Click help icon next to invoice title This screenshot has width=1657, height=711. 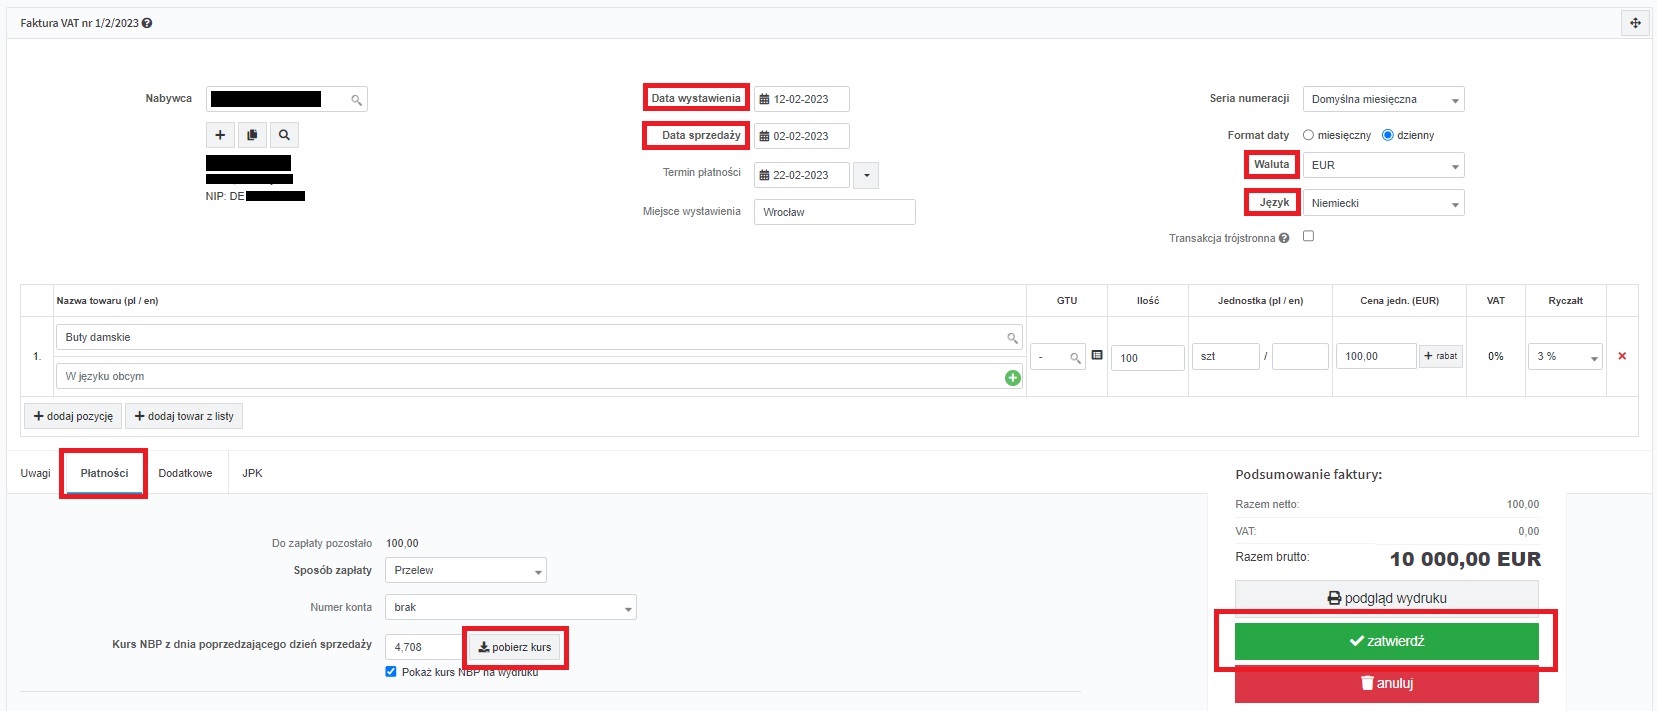[x=147, y=23]
